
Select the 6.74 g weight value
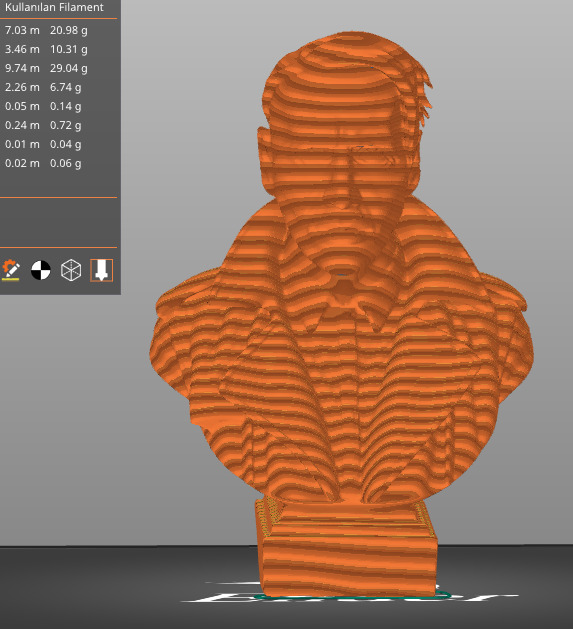[65, 87]
